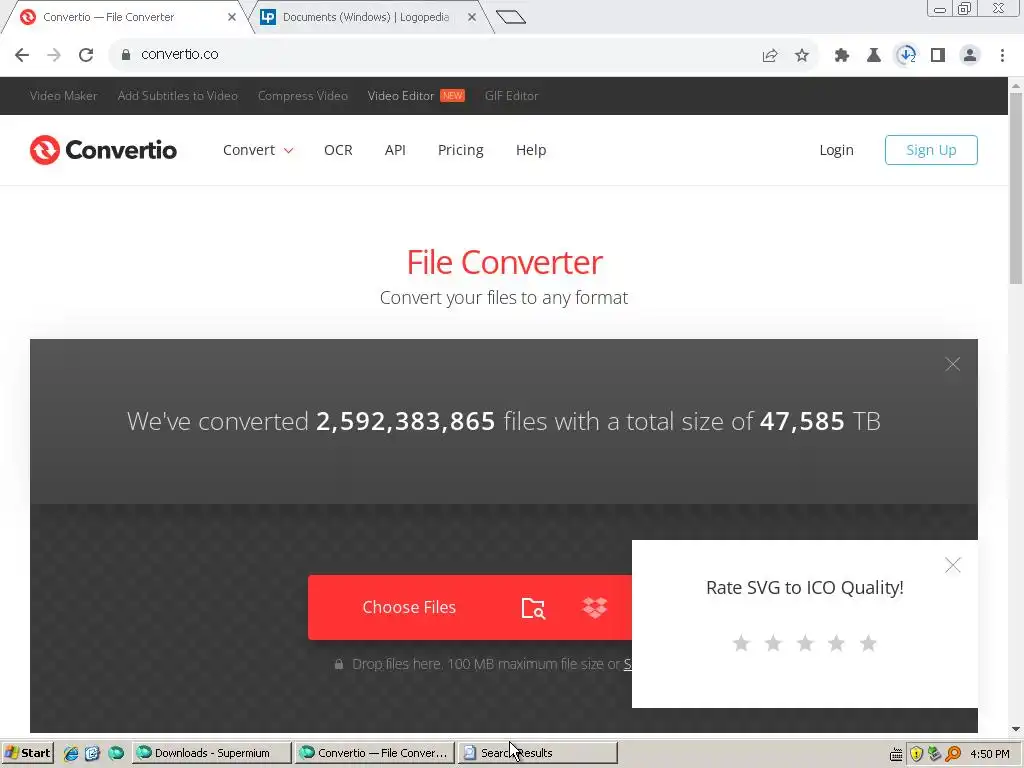Image resolution: width=1024 pixels, height=768 pixels.
Task: Rate quality with the second star
Action: (773, 644)
